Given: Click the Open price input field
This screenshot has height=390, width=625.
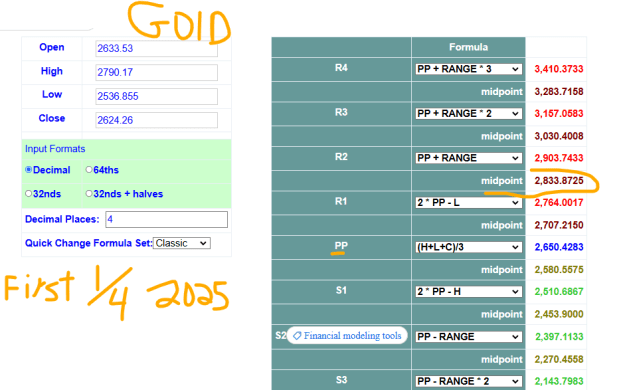Looking at the screenshot, I should [156, 48].
